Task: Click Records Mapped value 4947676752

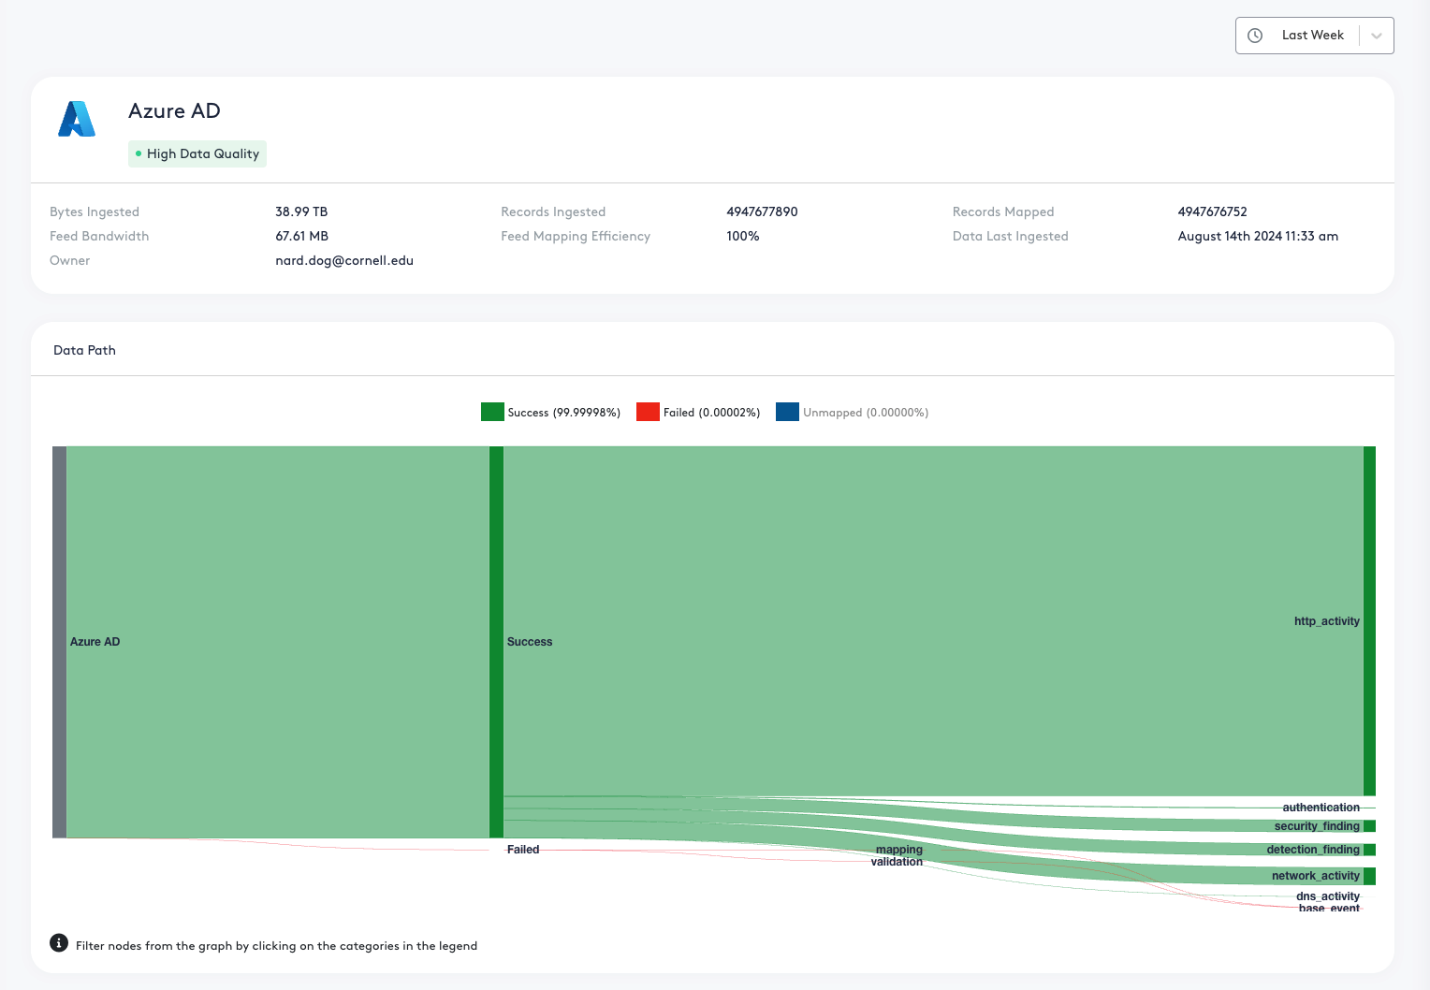Action: tap(1212, 212)
